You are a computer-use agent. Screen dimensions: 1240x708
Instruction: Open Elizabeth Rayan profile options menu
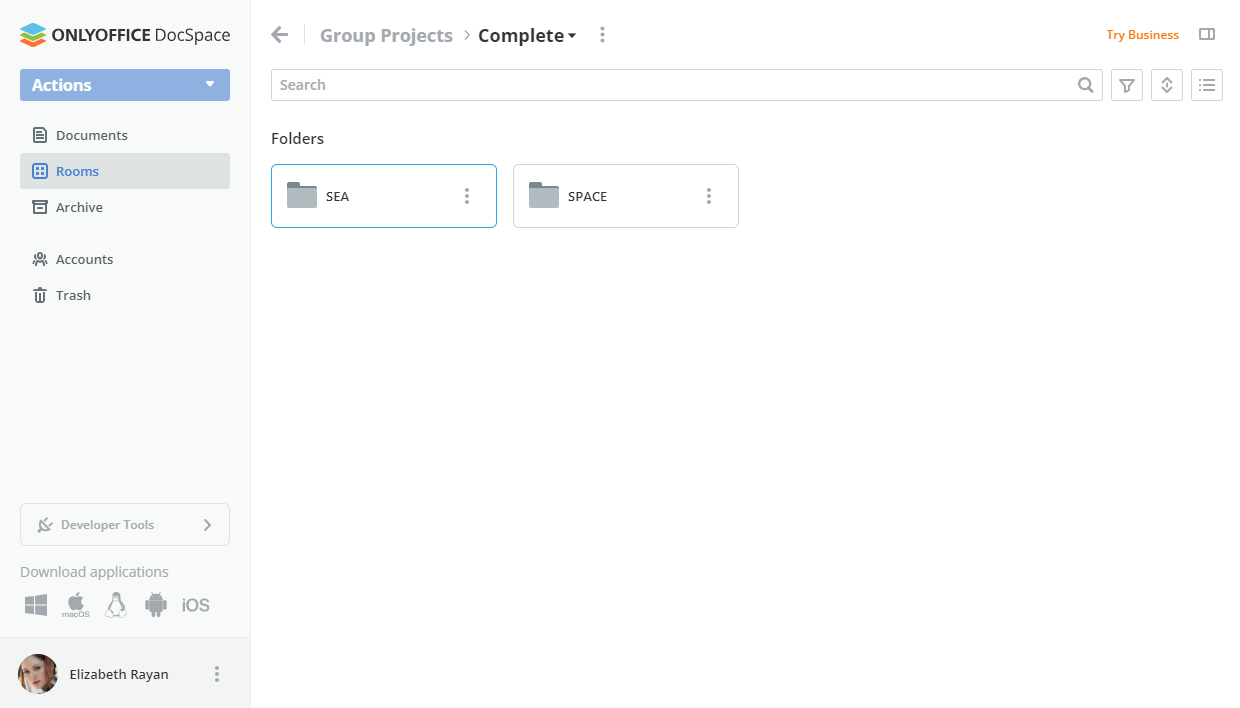[217, 674]
